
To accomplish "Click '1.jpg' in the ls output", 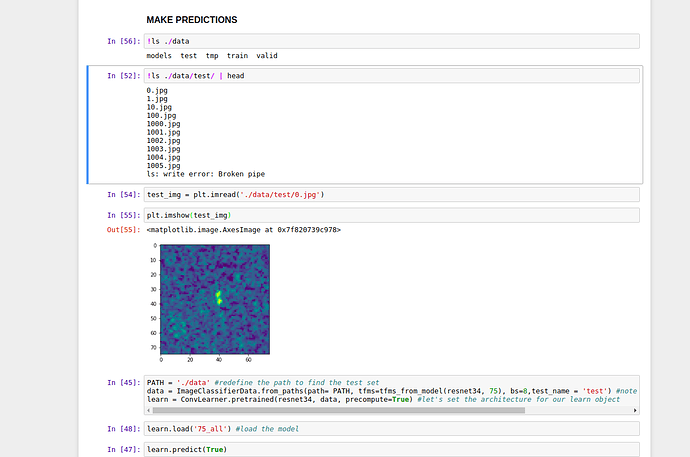I will coord(157,99).
